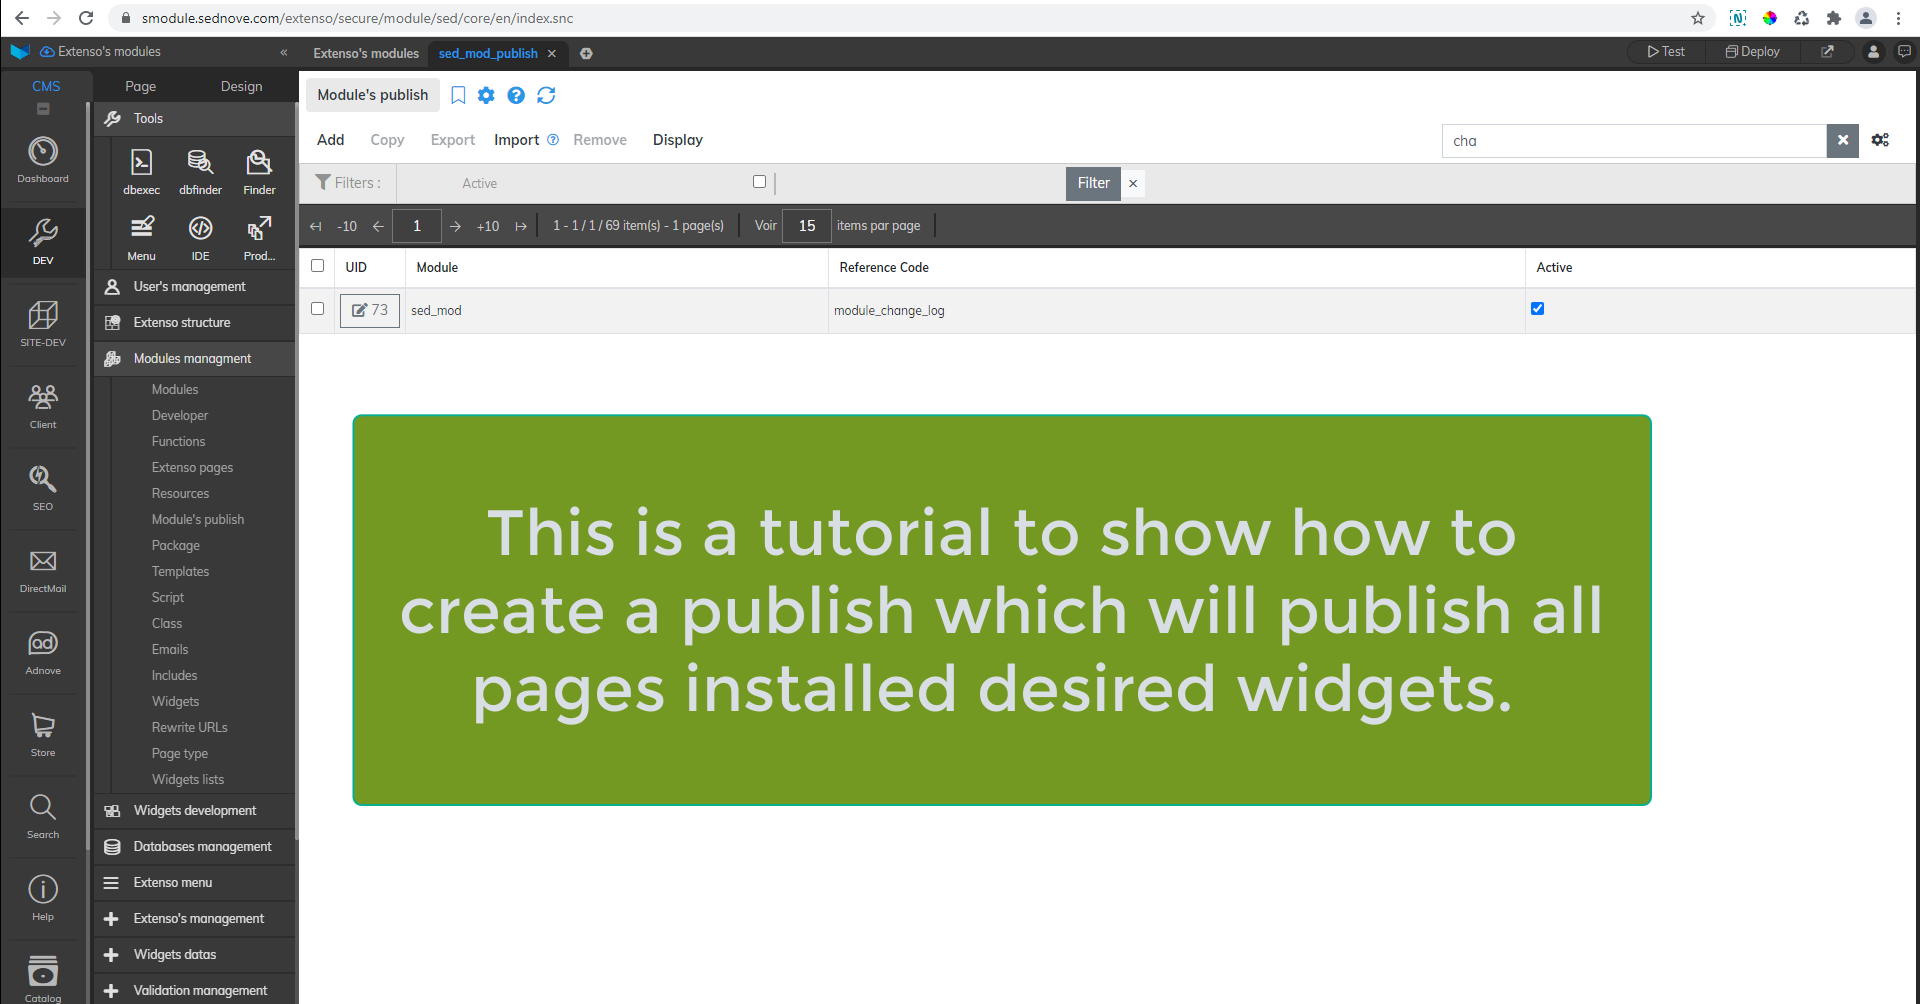This screenshot has width=1920, height=1004.
Task: Open the Store cart icon
Action: coord(43,734)
